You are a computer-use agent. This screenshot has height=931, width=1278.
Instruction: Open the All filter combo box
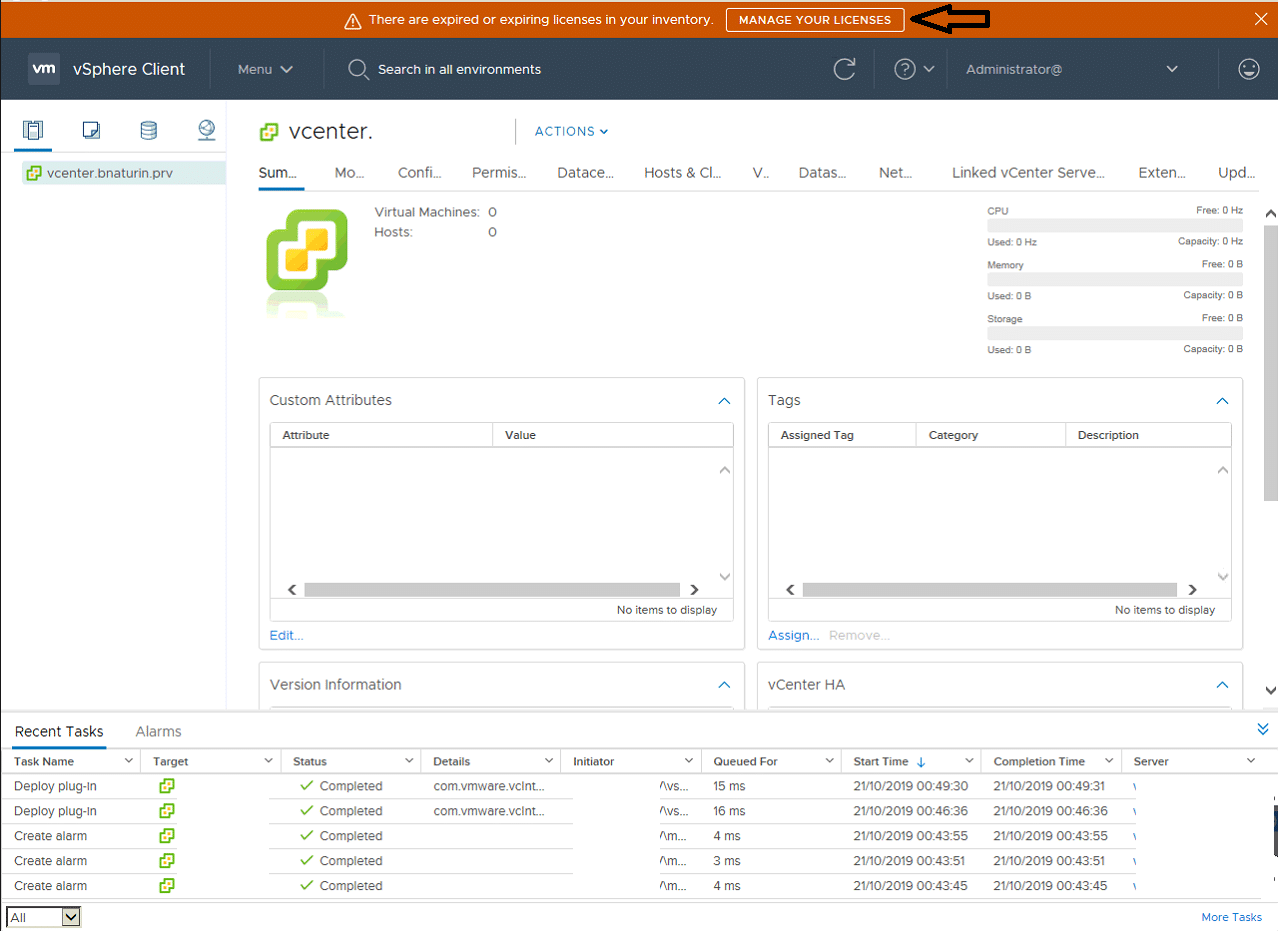point(43,917)
